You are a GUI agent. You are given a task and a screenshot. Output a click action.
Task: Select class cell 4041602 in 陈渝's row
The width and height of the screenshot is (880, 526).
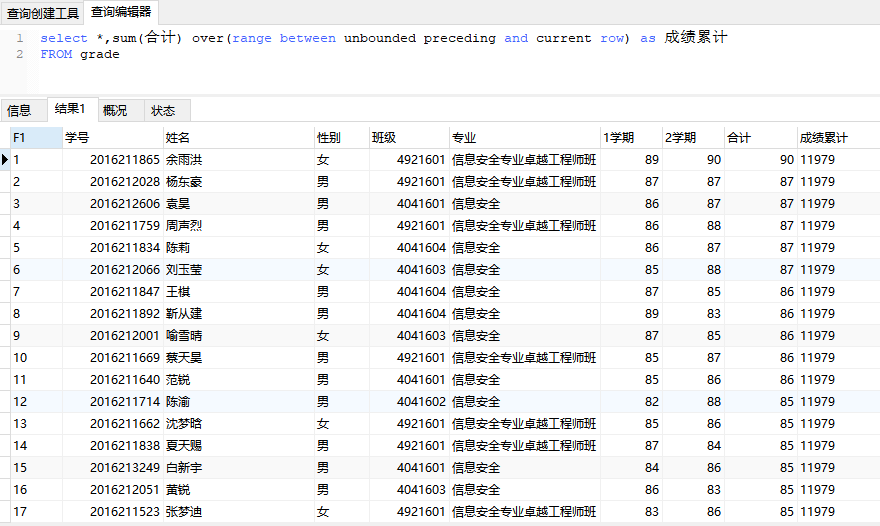click(x=409, y=402)
